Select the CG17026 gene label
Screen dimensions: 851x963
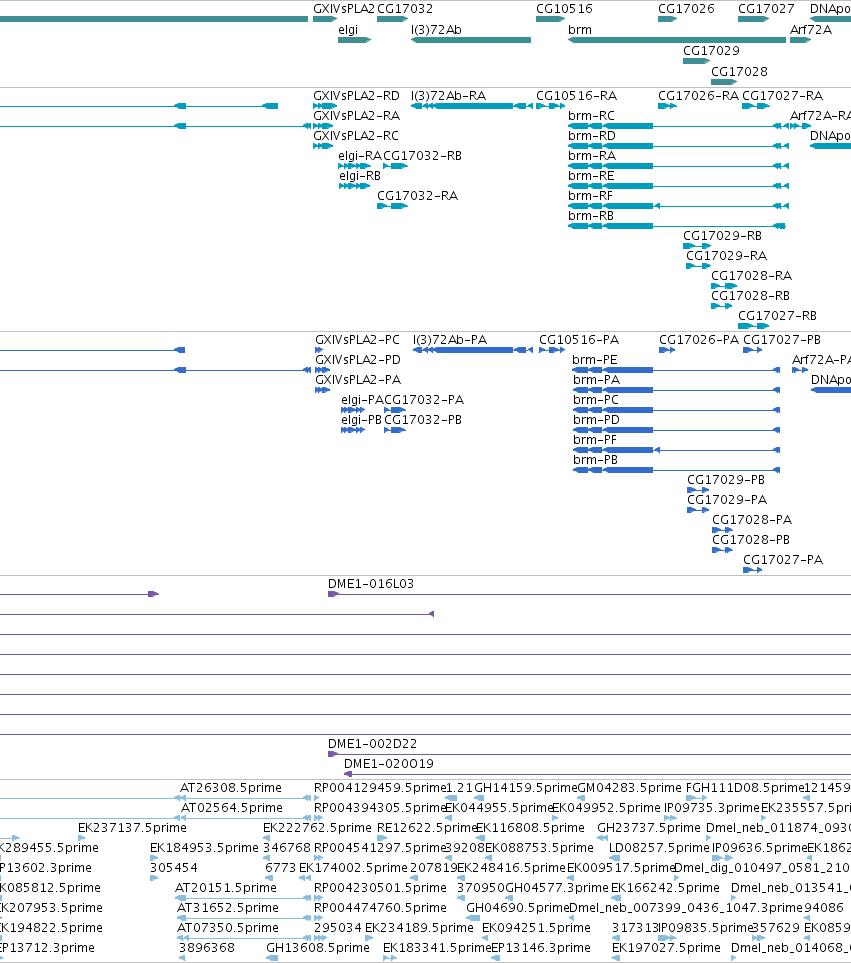tap(686, 9)
